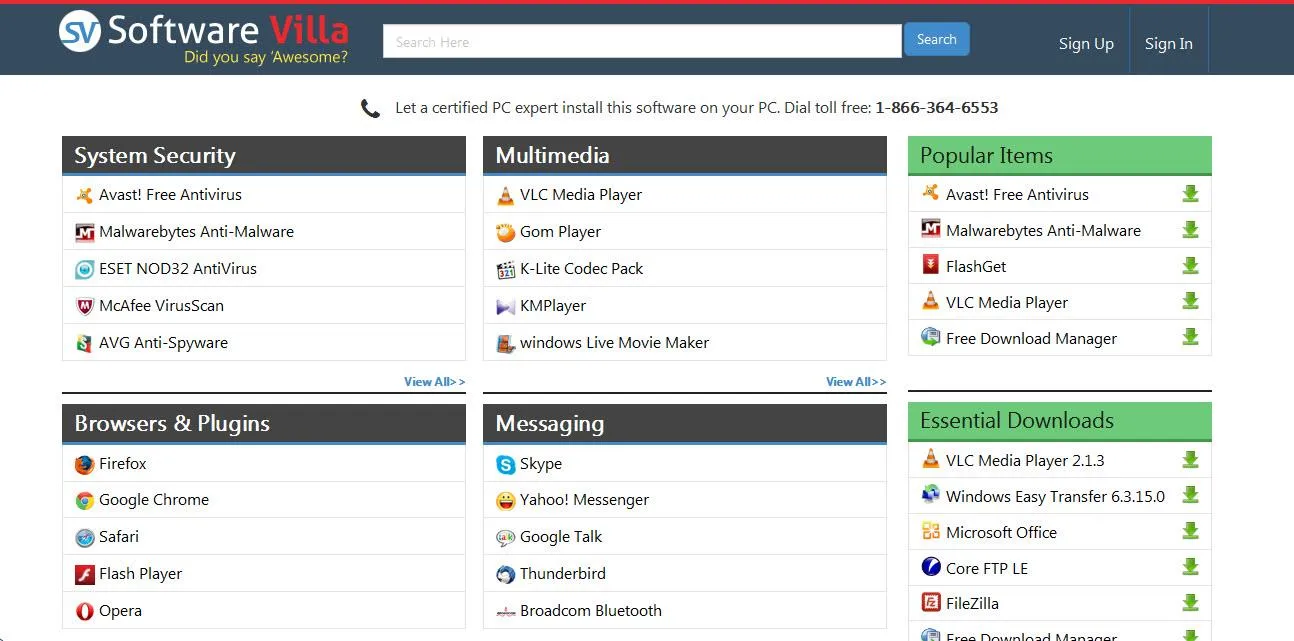Image resolution: width=1294 pixels, height=641 pixels.
Task: Open the Sign Up page
Action: click(x=1086, y=43)
